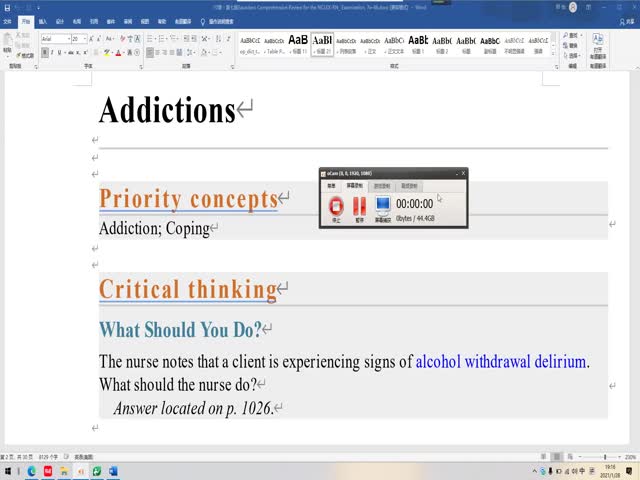Screen dimensions: 640x480
Task: Click the Paste button in clipboard group
Action: click(9, 44)
